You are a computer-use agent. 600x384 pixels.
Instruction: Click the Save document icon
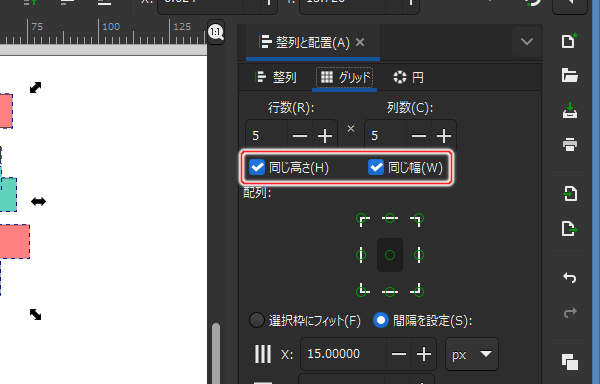(x=569, y=111)
